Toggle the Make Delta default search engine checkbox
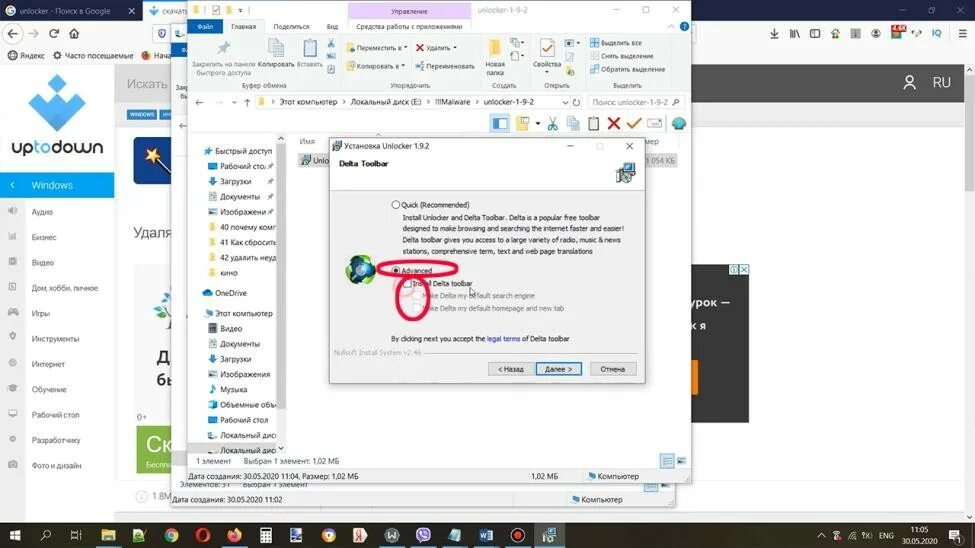 417,296
